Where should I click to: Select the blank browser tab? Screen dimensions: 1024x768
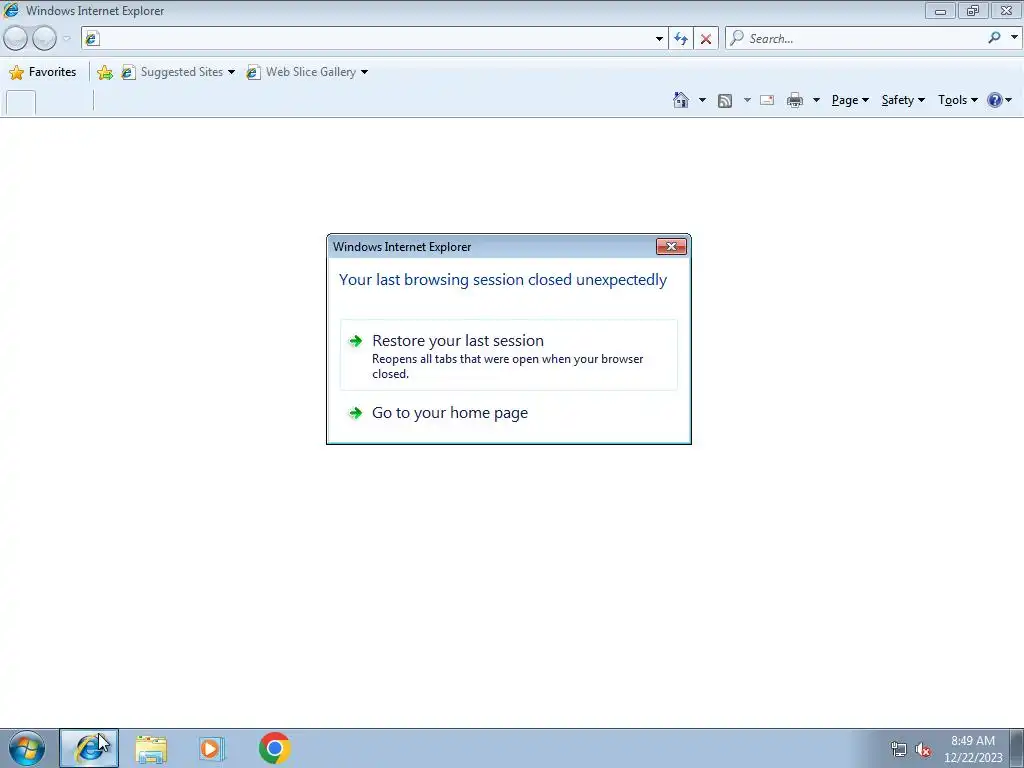(x=20, y=103)
